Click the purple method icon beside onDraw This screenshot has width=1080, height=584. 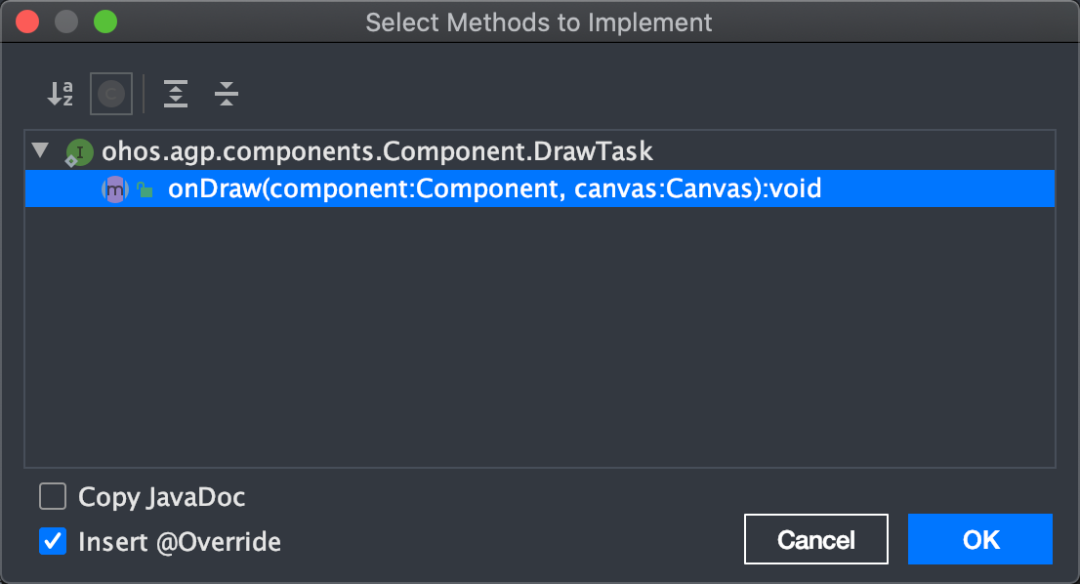click(115, 189)
